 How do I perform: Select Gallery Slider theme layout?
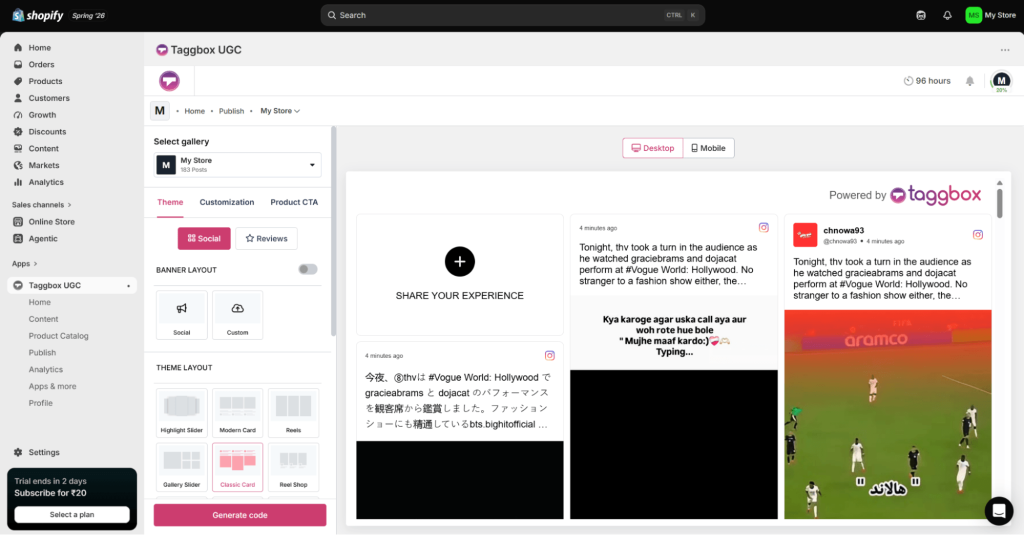pos(182,467)
